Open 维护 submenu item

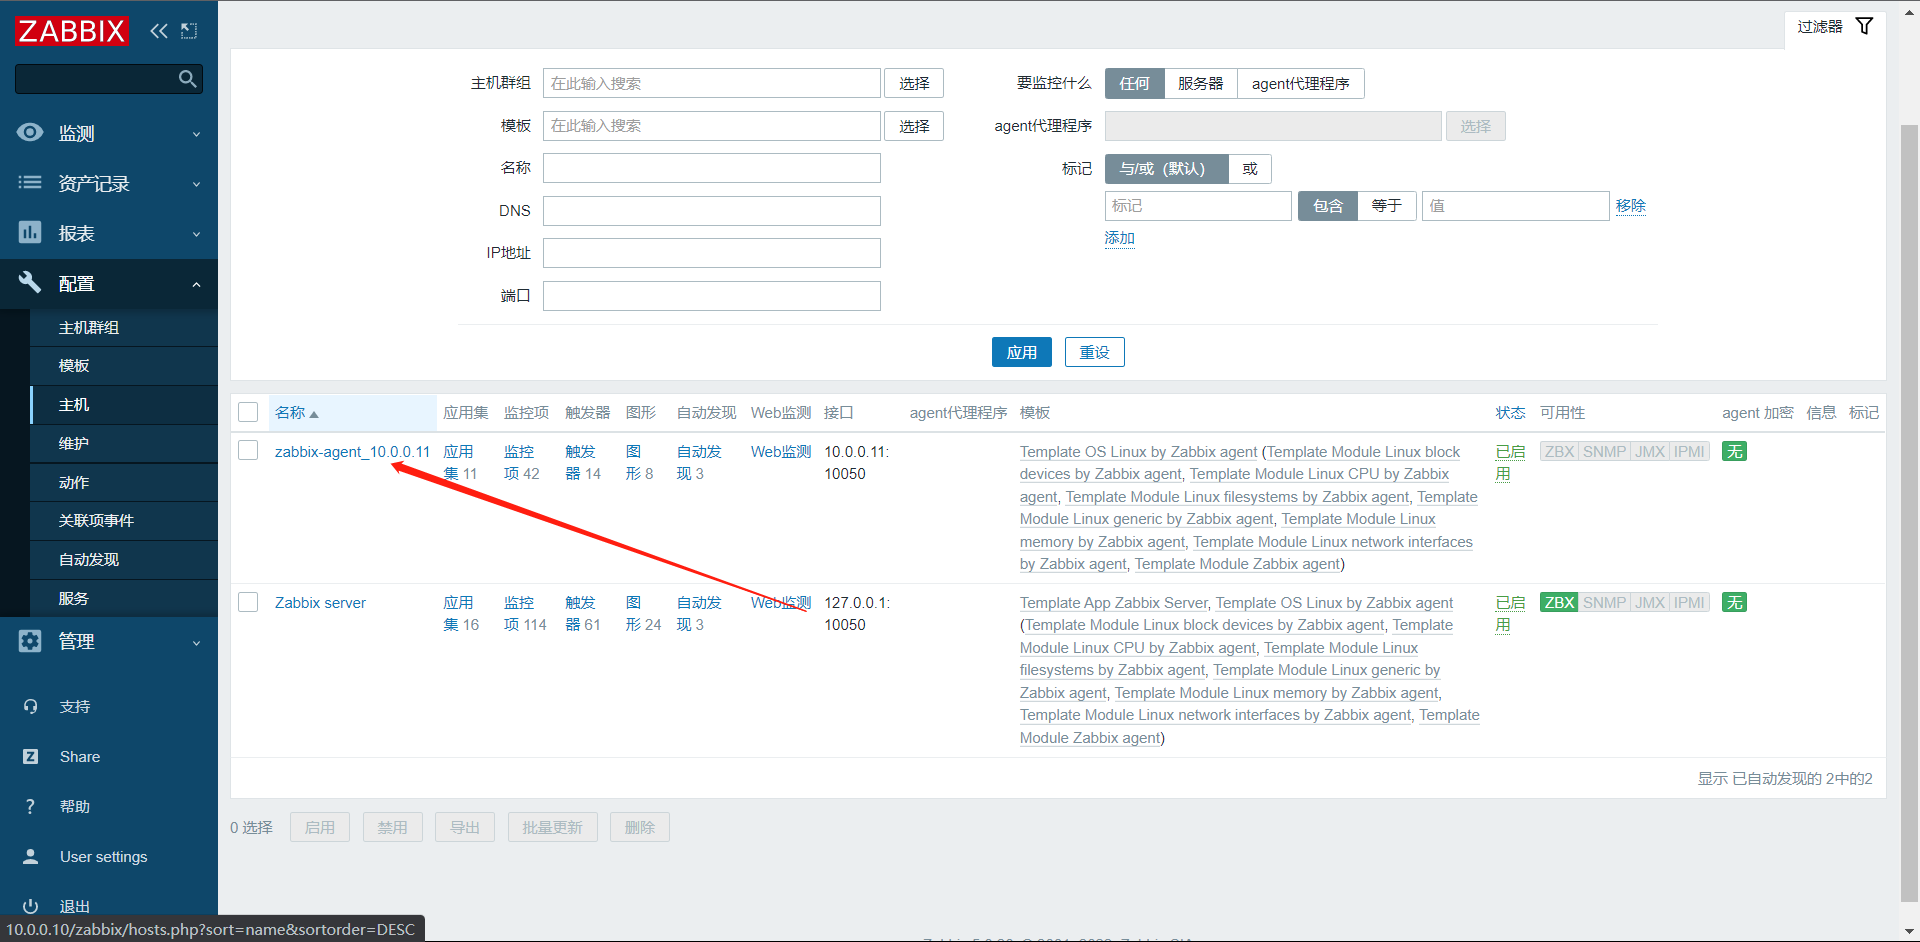pos(124,443)
